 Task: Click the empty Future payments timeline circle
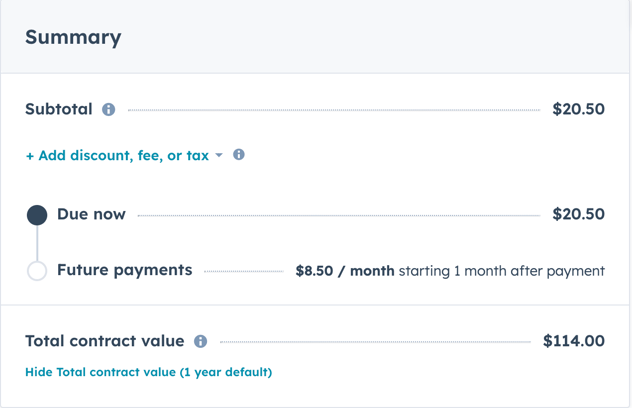(x=37, y=271)
